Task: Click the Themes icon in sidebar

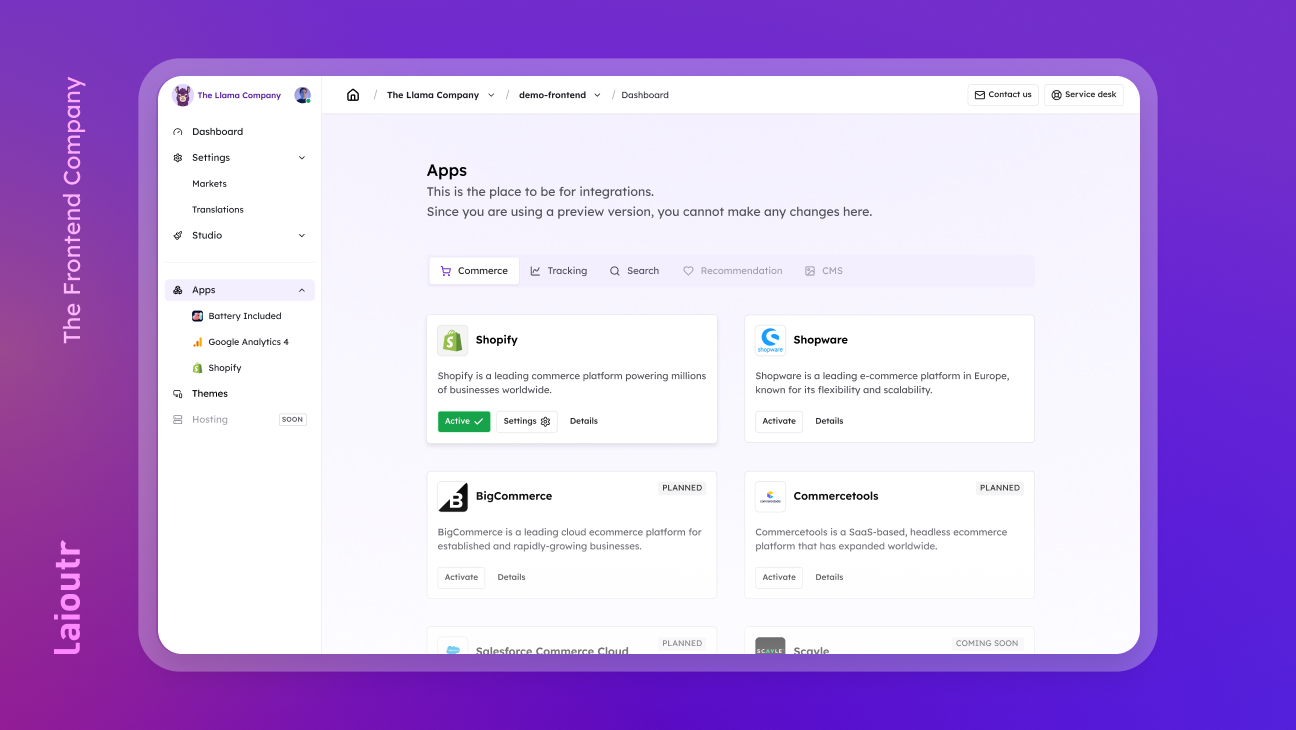Action: (x=178, y=394)
